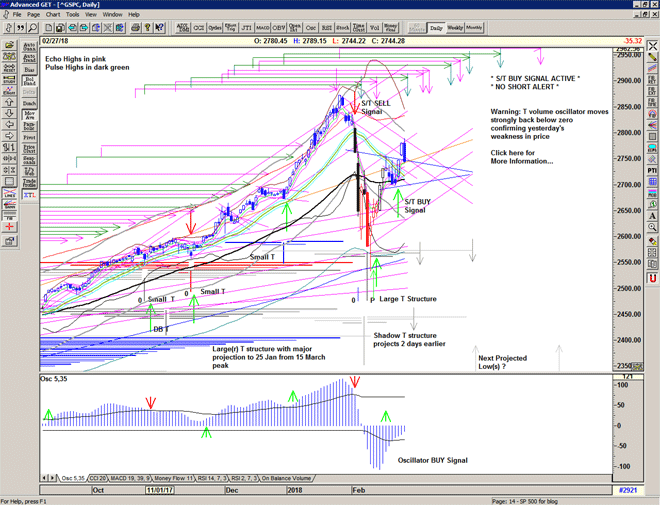Viewport: 660px width, 505px height.
Task: Open the Chart menu
Action: (52, 15)
